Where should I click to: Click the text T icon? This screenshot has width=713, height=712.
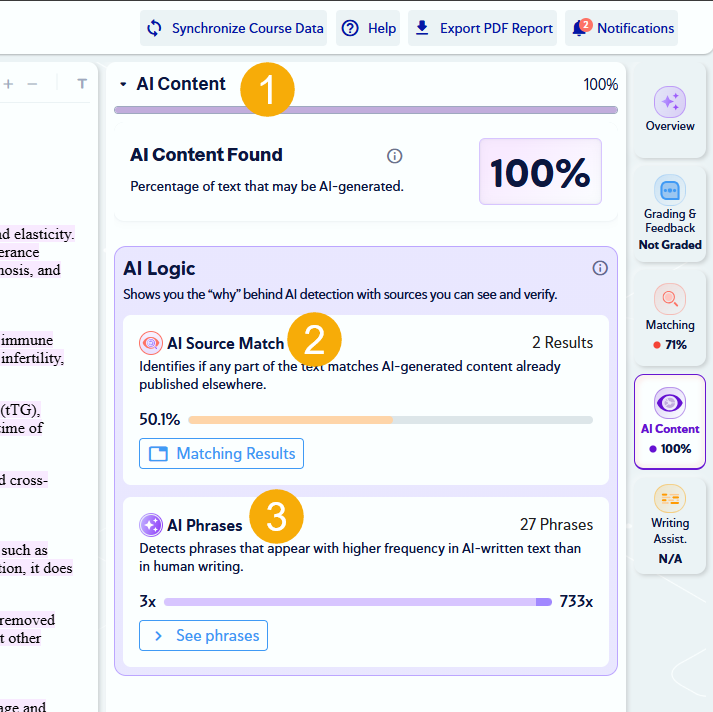(82, 84)
